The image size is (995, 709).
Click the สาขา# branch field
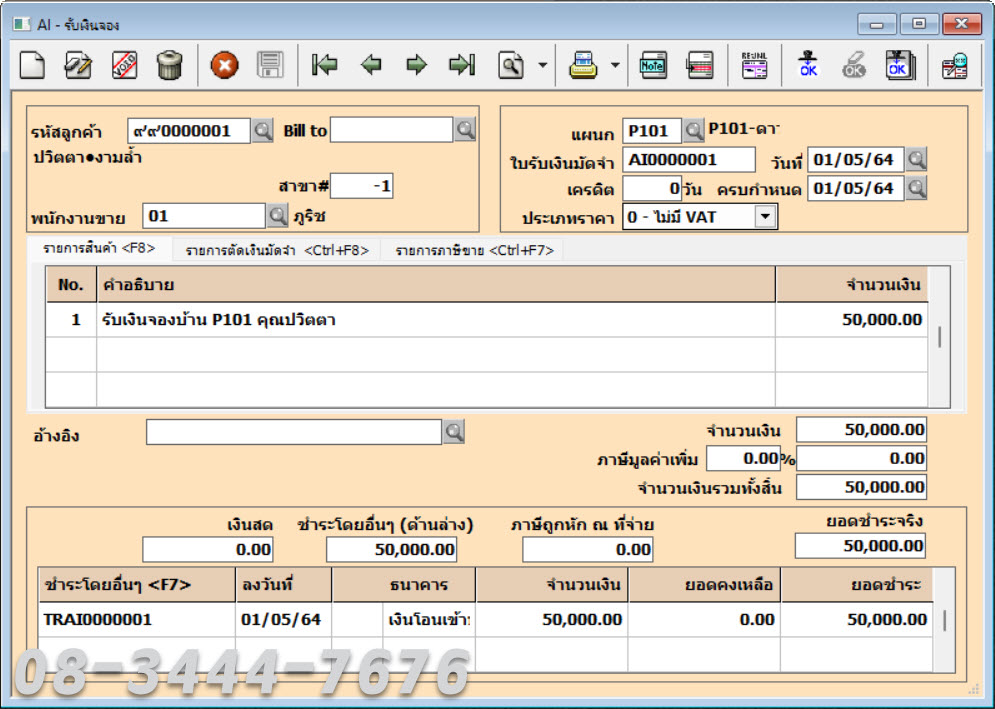point(362,186)
